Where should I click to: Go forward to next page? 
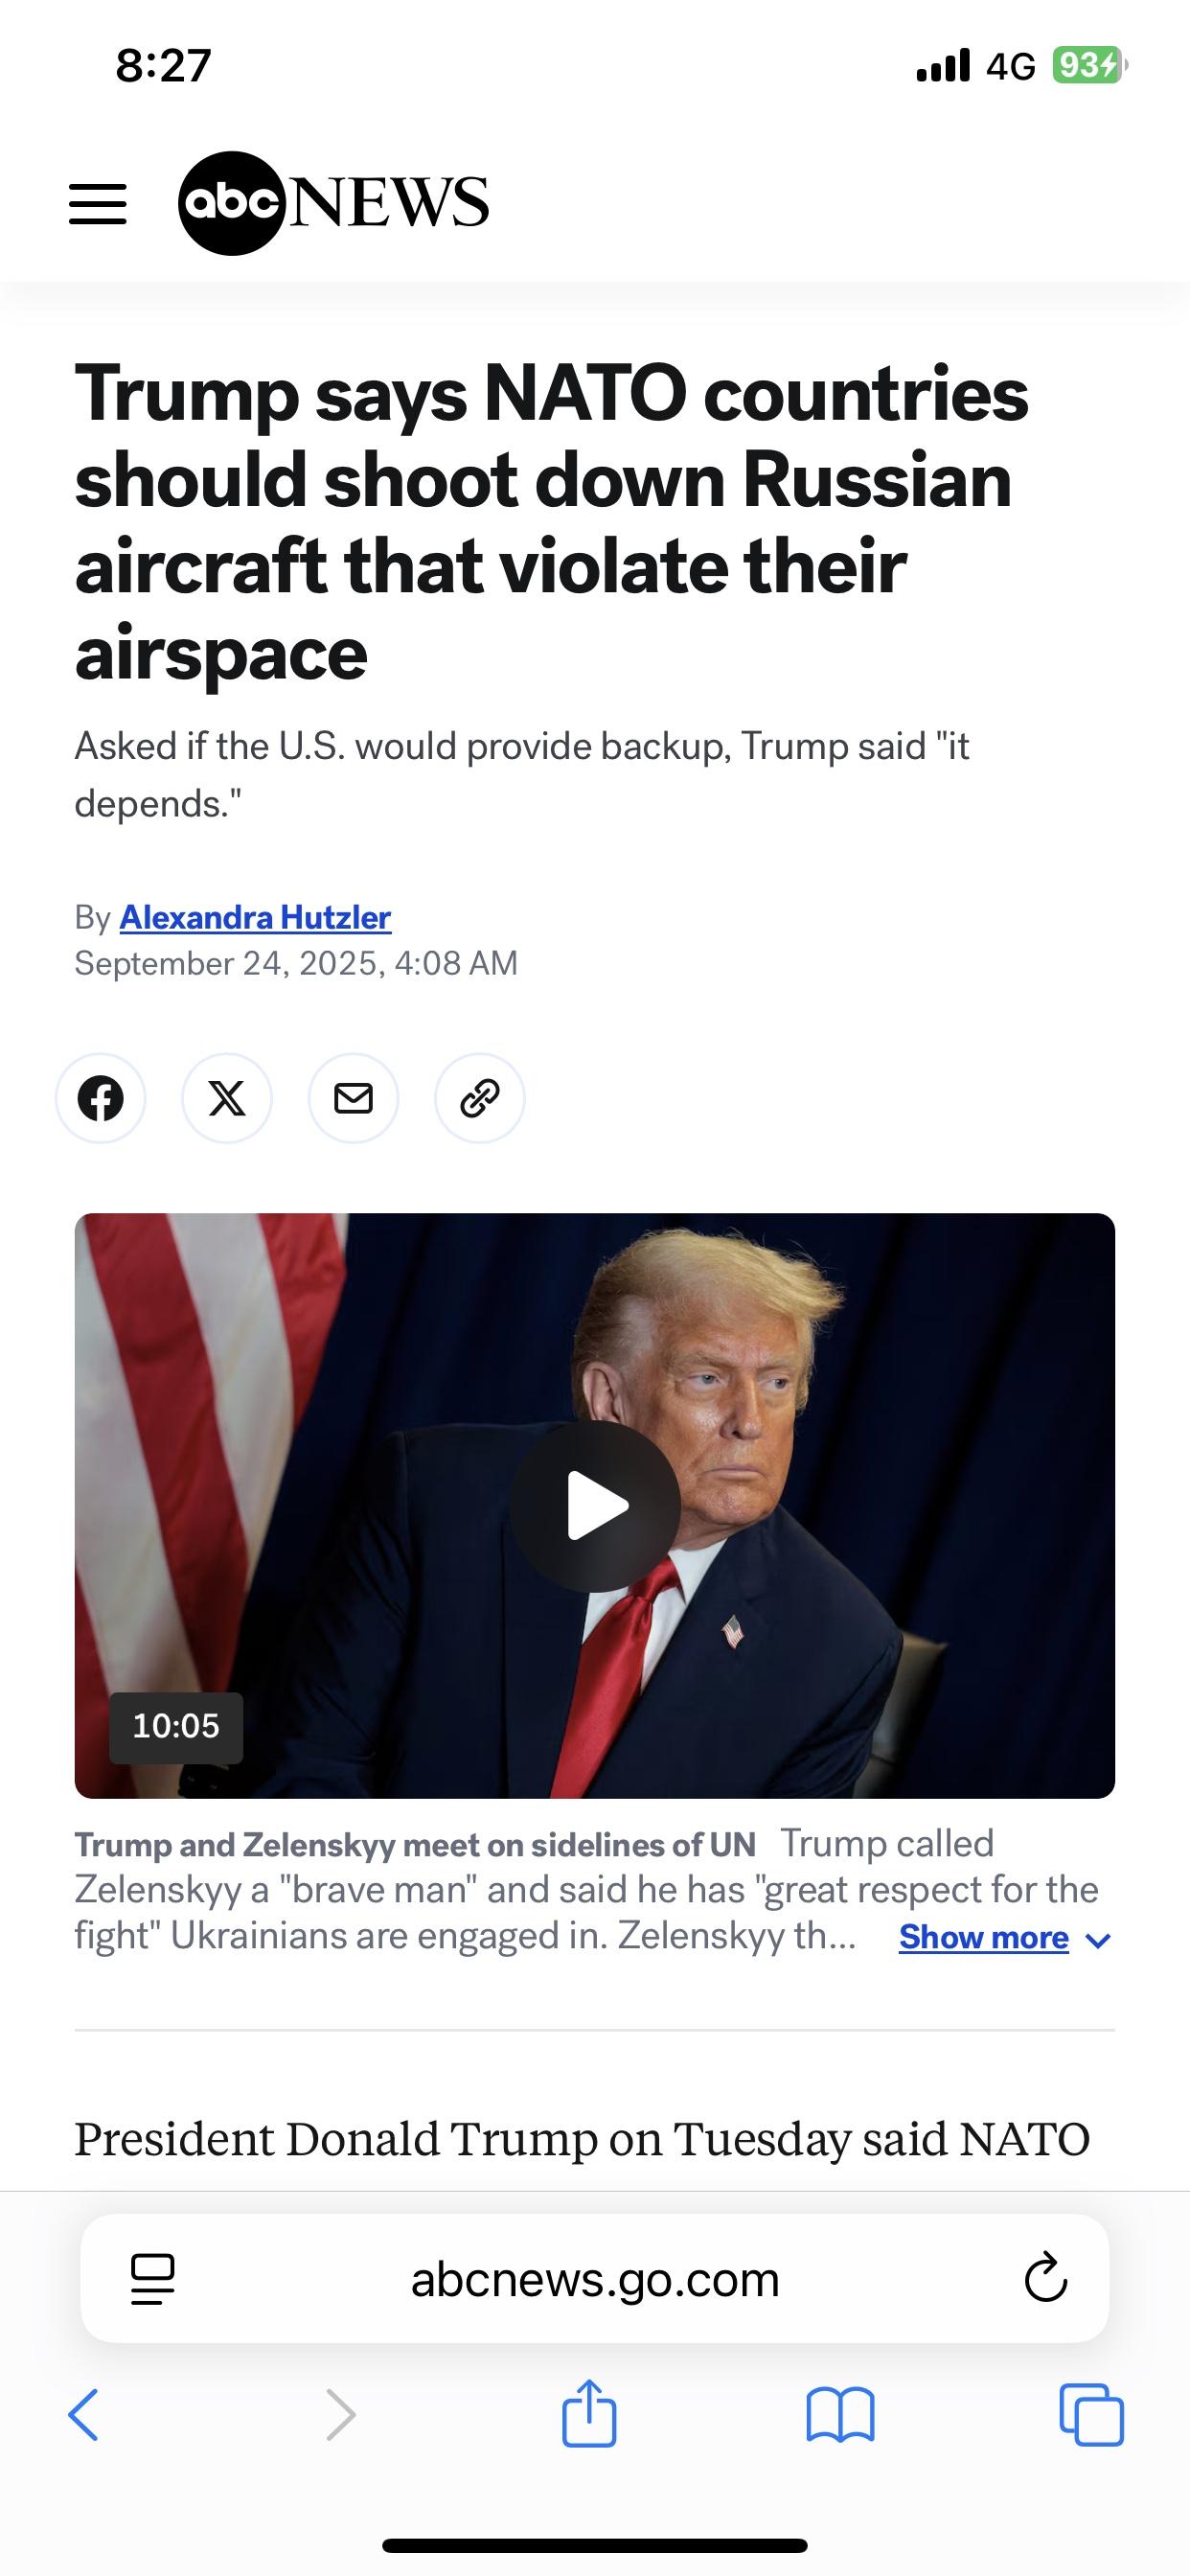[x=341, y=2415]
